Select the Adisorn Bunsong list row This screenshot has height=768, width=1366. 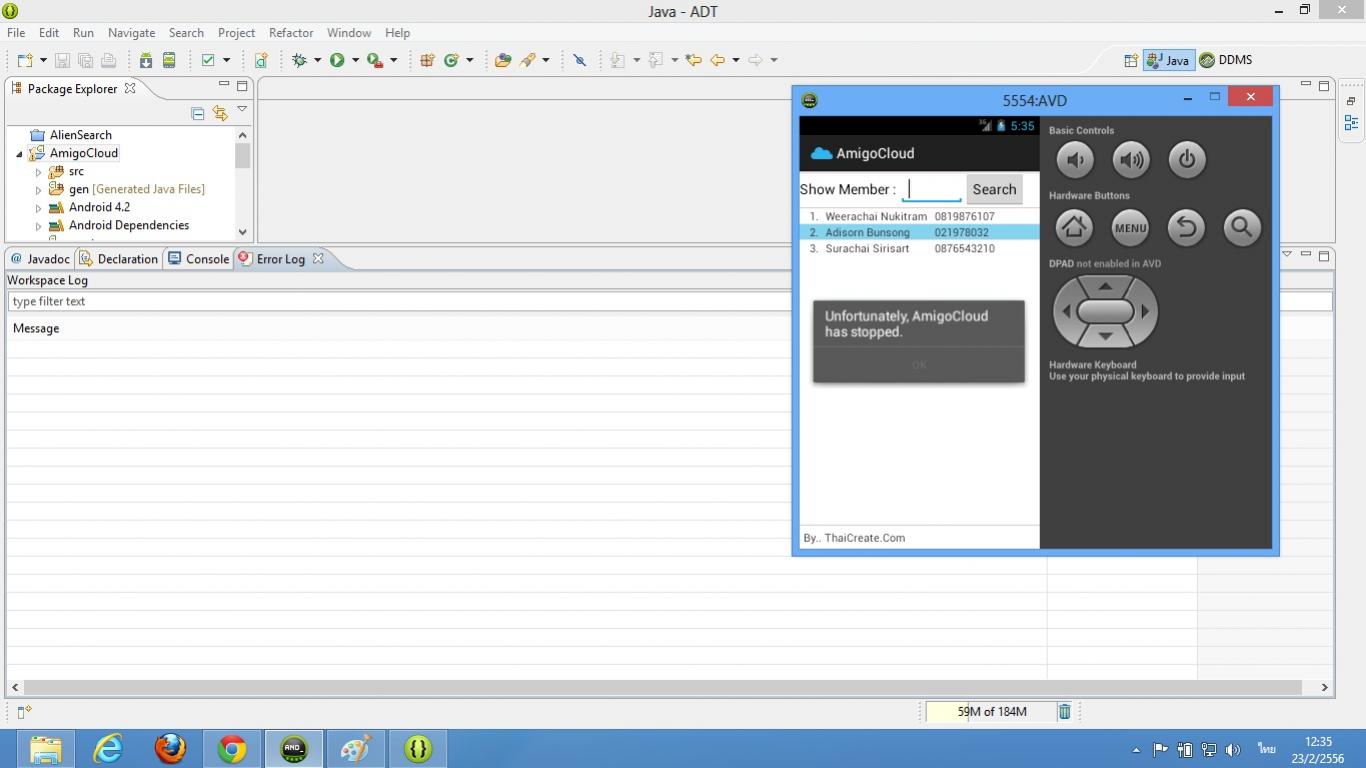coord(919,232)
